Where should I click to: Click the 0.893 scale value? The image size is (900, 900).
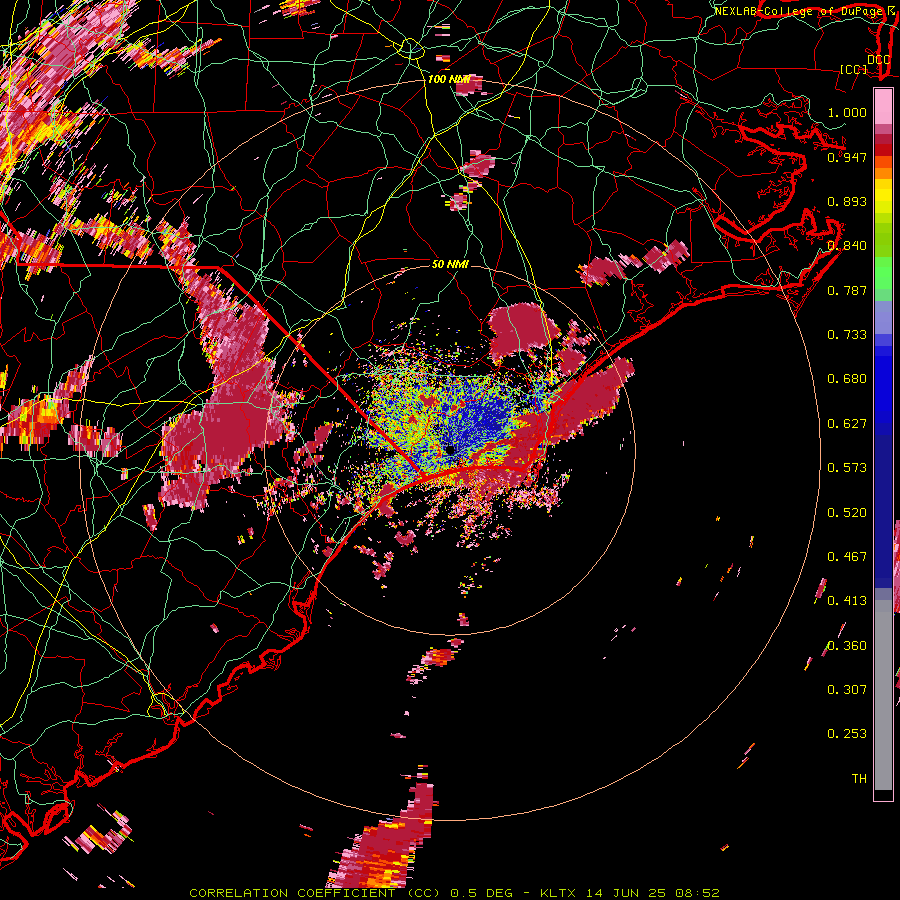pos(847,201)
